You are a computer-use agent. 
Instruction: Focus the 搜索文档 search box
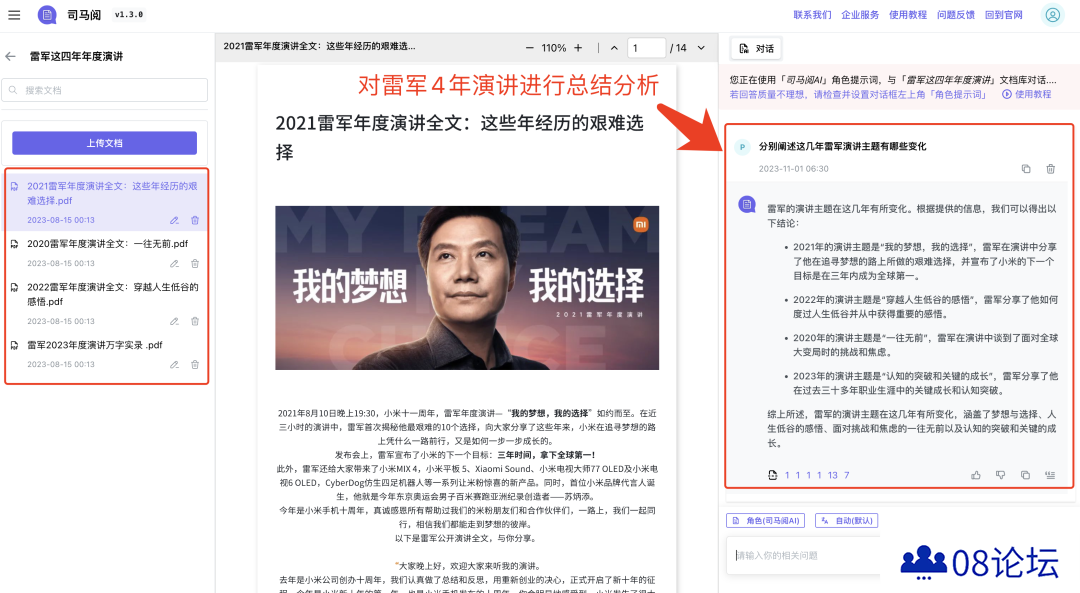[x=105, y=90]
